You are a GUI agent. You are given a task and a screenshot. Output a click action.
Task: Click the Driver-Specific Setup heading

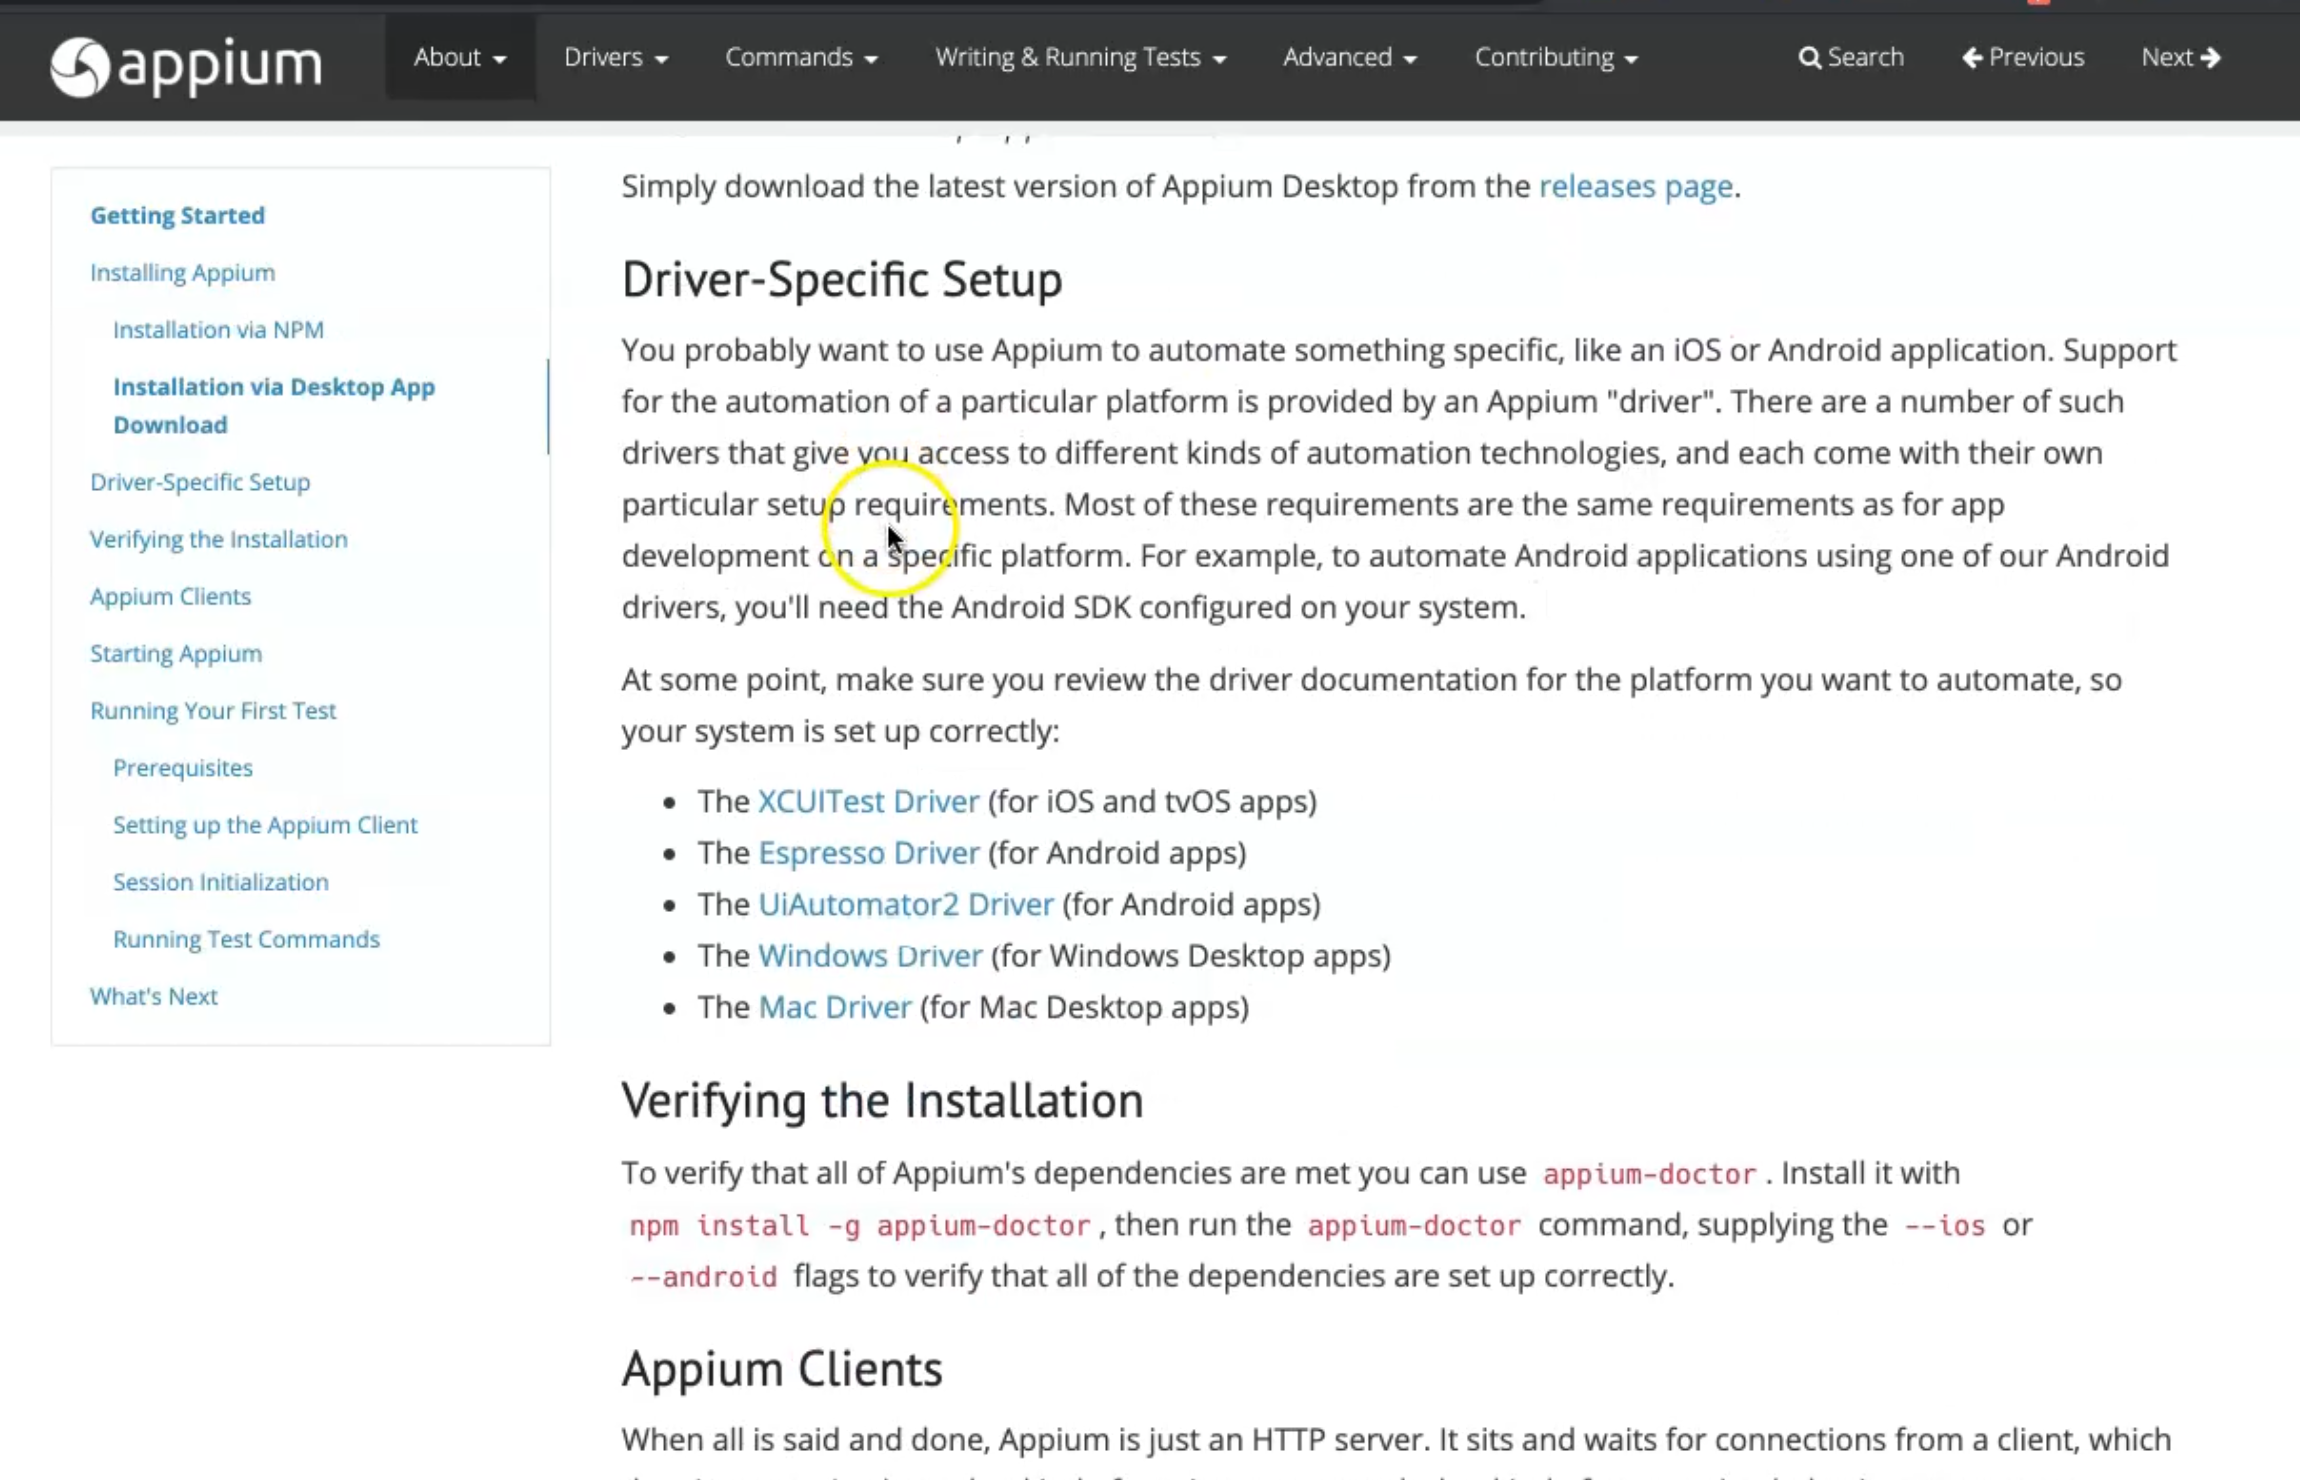(842, 279)
